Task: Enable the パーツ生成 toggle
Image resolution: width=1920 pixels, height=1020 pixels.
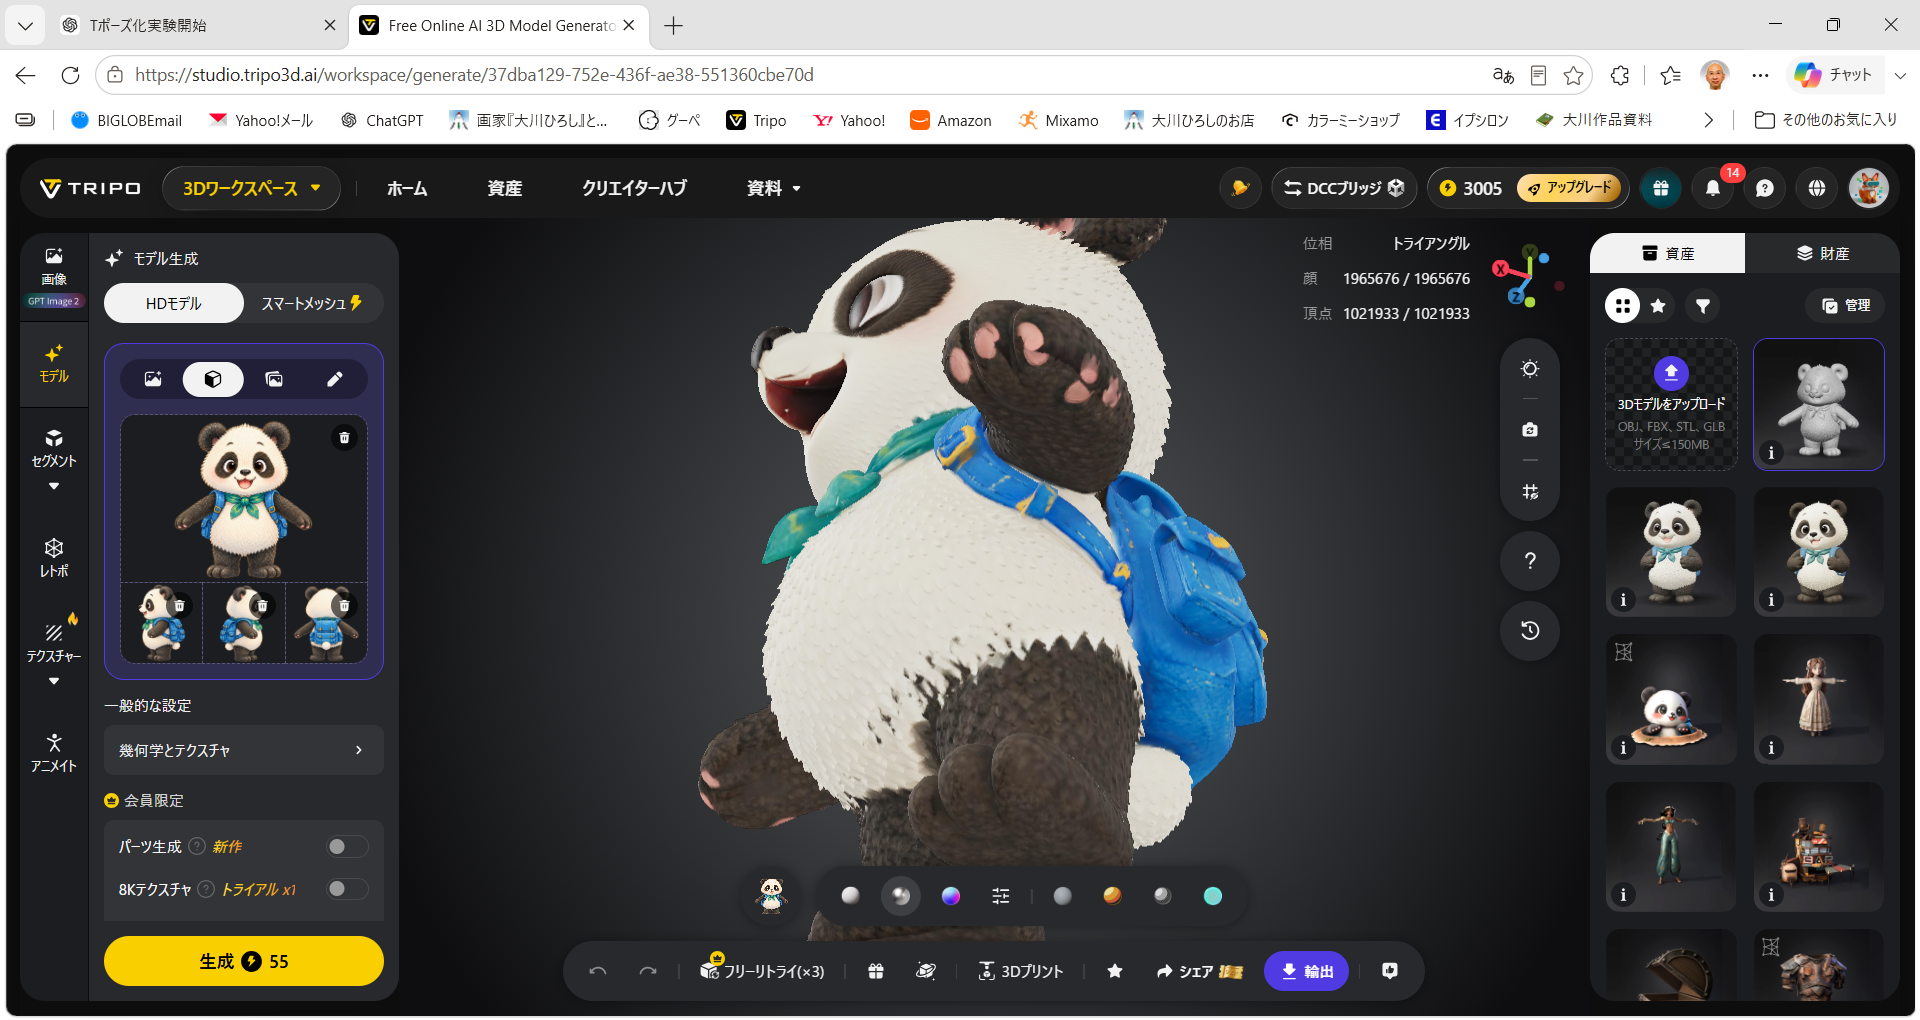Action: coord(347,847)
